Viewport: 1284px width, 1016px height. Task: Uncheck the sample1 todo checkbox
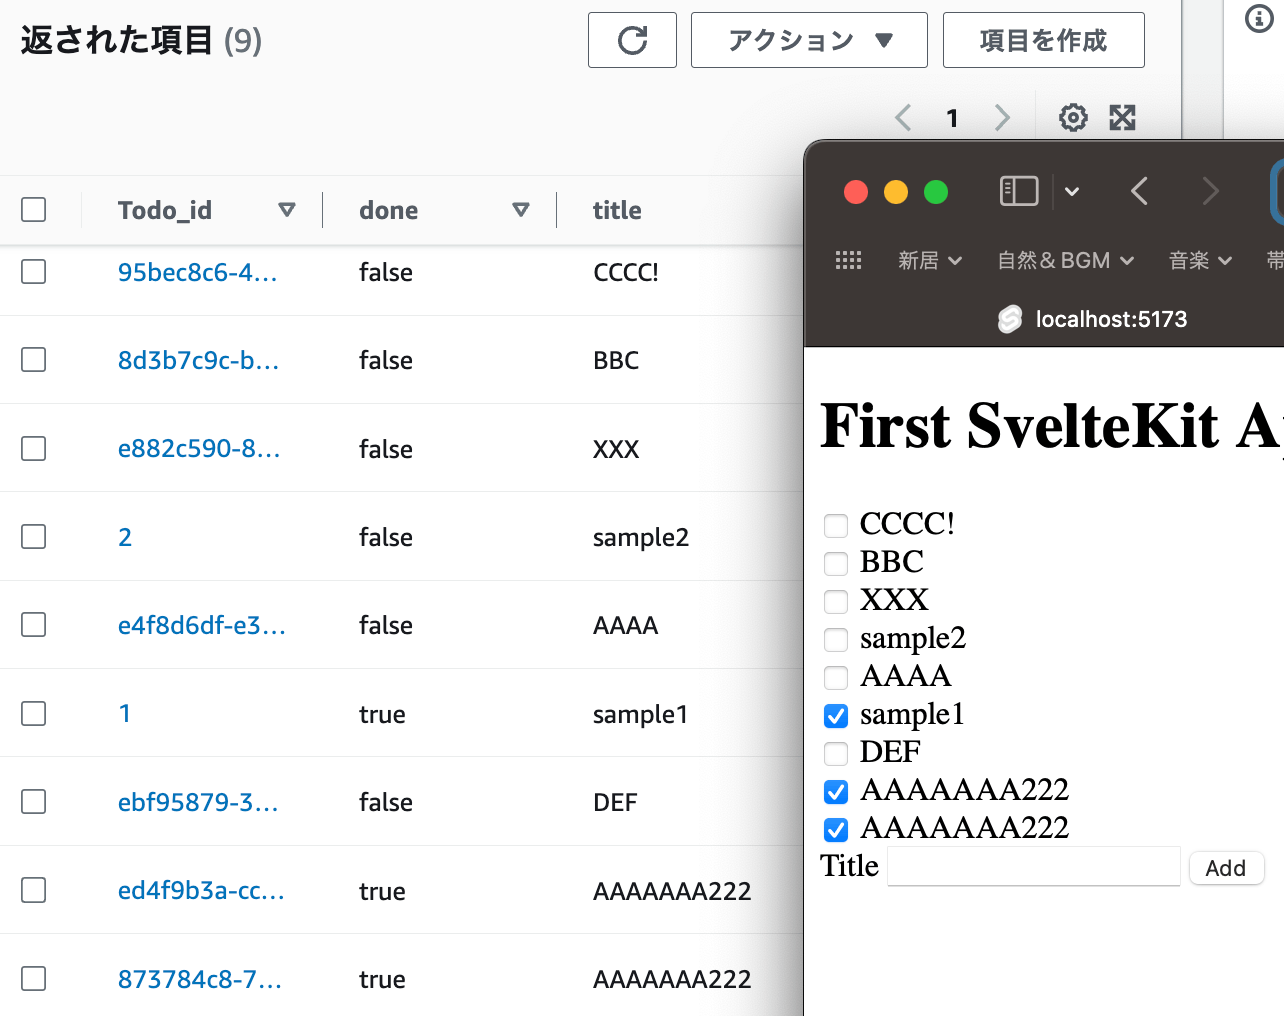835,716
